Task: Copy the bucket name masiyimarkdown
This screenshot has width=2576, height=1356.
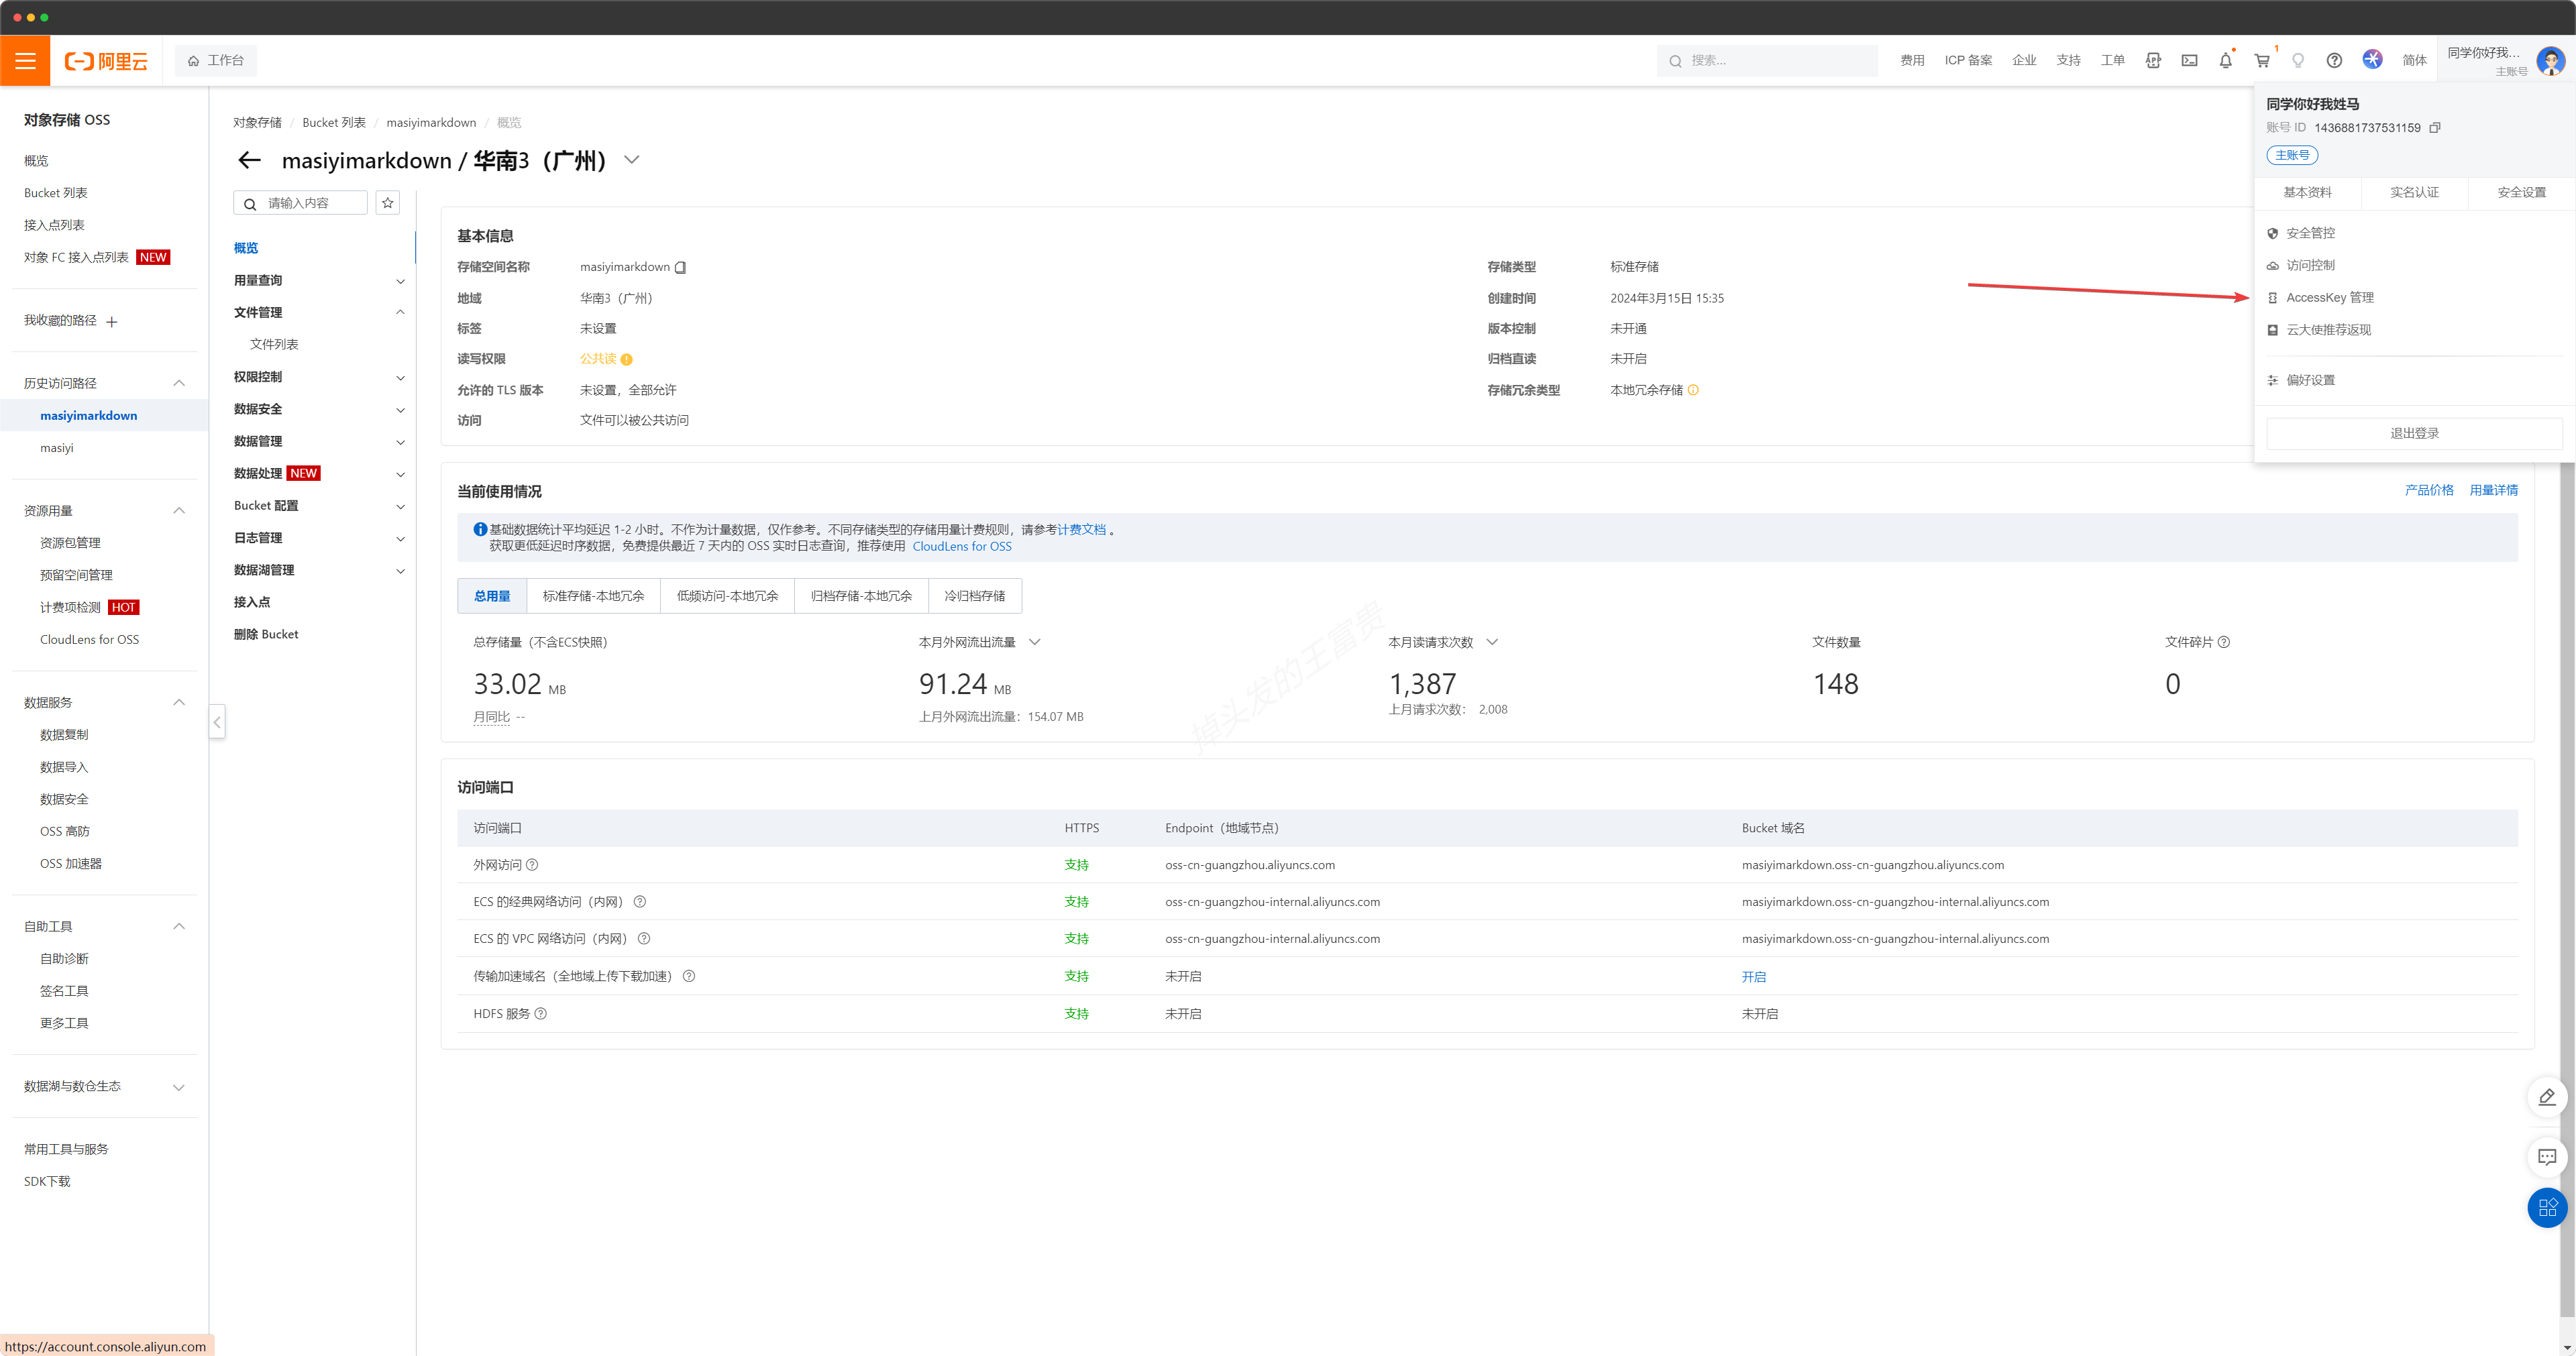Action: pos(681,267)
